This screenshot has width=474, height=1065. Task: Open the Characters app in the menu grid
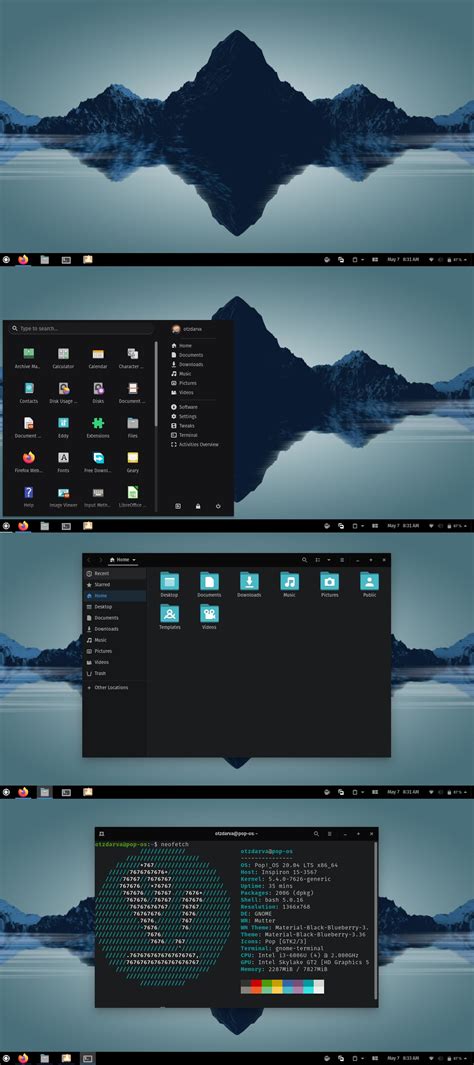tap(132, 358)
